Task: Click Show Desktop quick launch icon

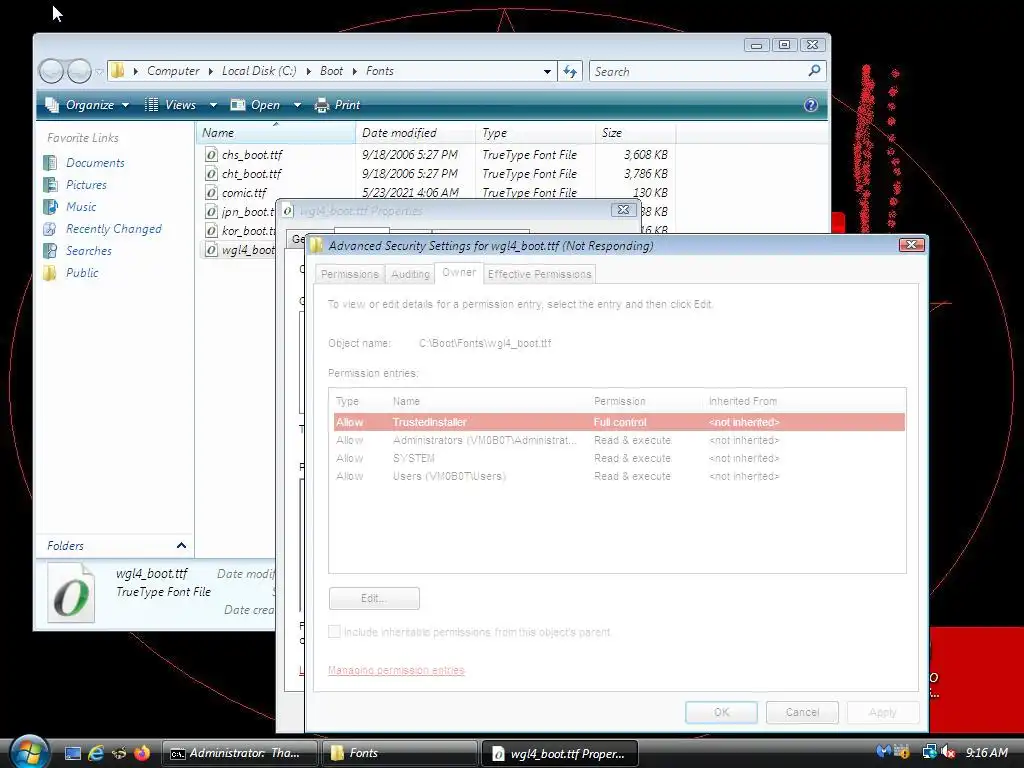Action: [x=73, y=753]
